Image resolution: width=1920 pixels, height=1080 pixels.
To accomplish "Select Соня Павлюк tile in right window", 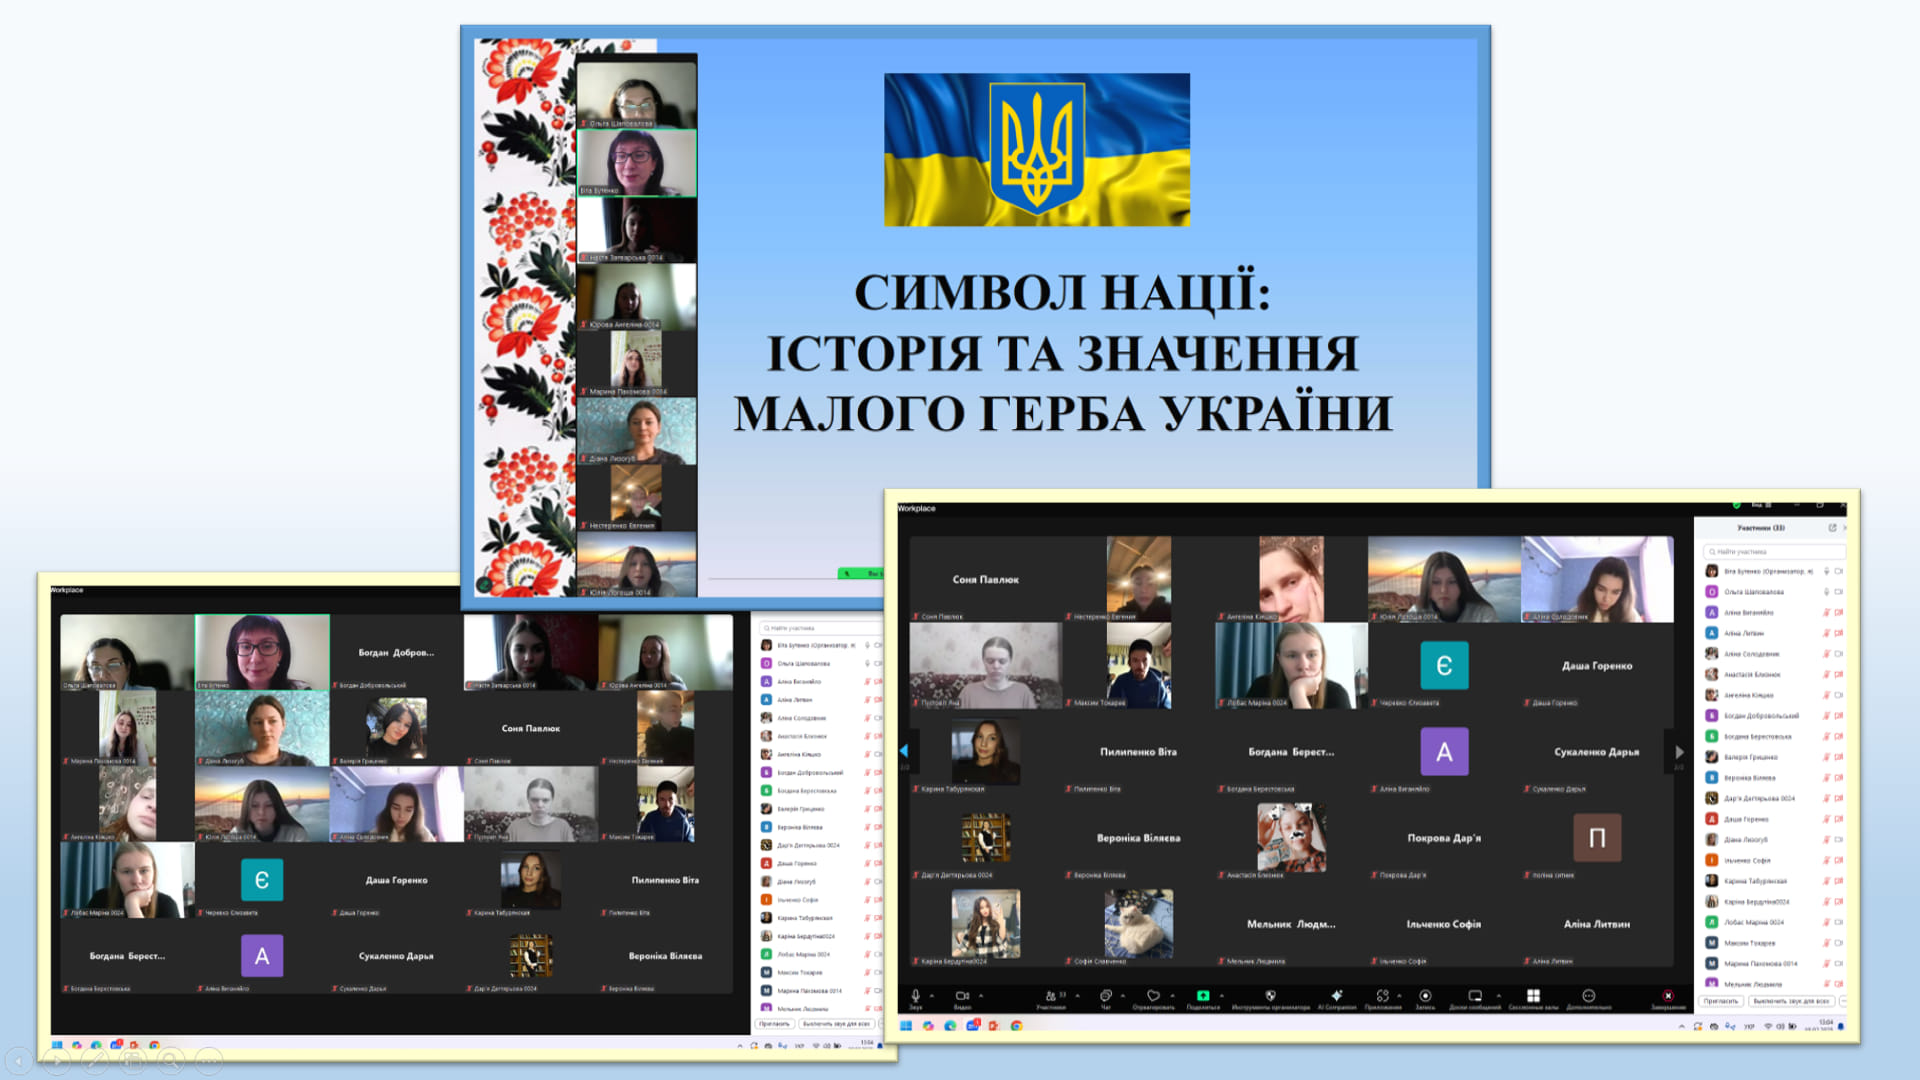I will (985, 579).
